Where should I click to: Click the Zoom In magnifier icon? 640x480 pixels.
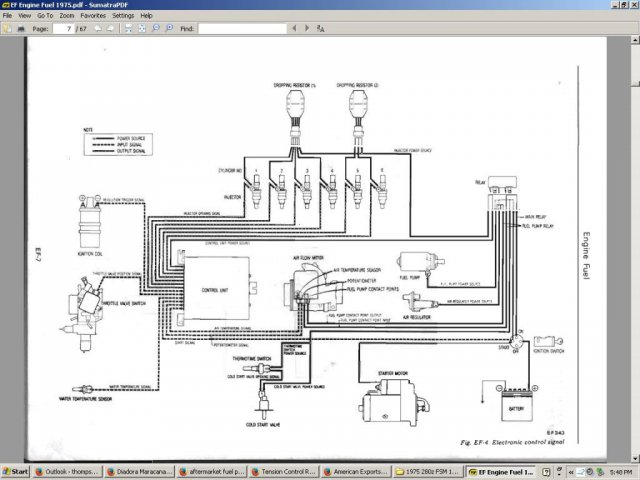click(169, 29)
